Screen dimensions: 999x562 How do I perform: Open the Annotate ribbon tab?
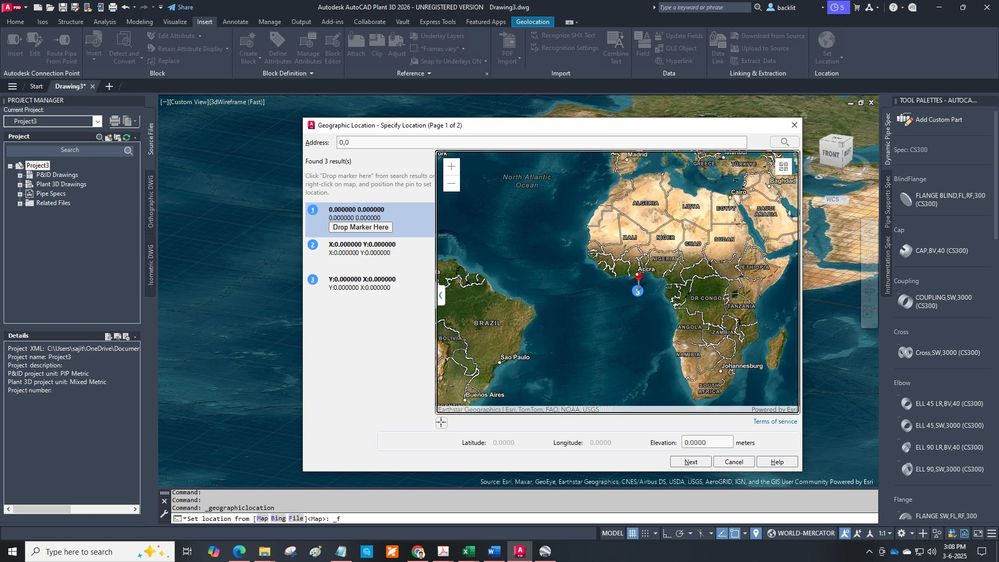[235, 21]
